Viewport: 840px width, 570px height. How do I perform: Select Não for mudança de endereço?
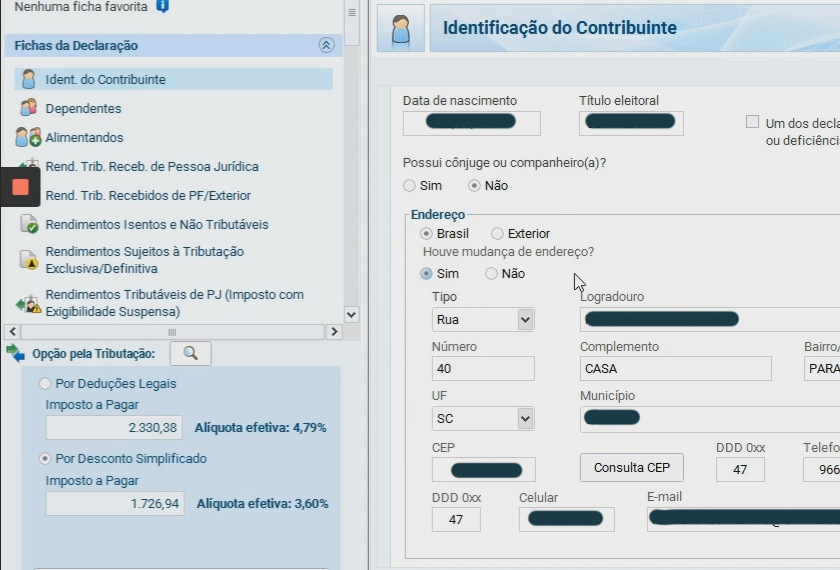(491, 274)
